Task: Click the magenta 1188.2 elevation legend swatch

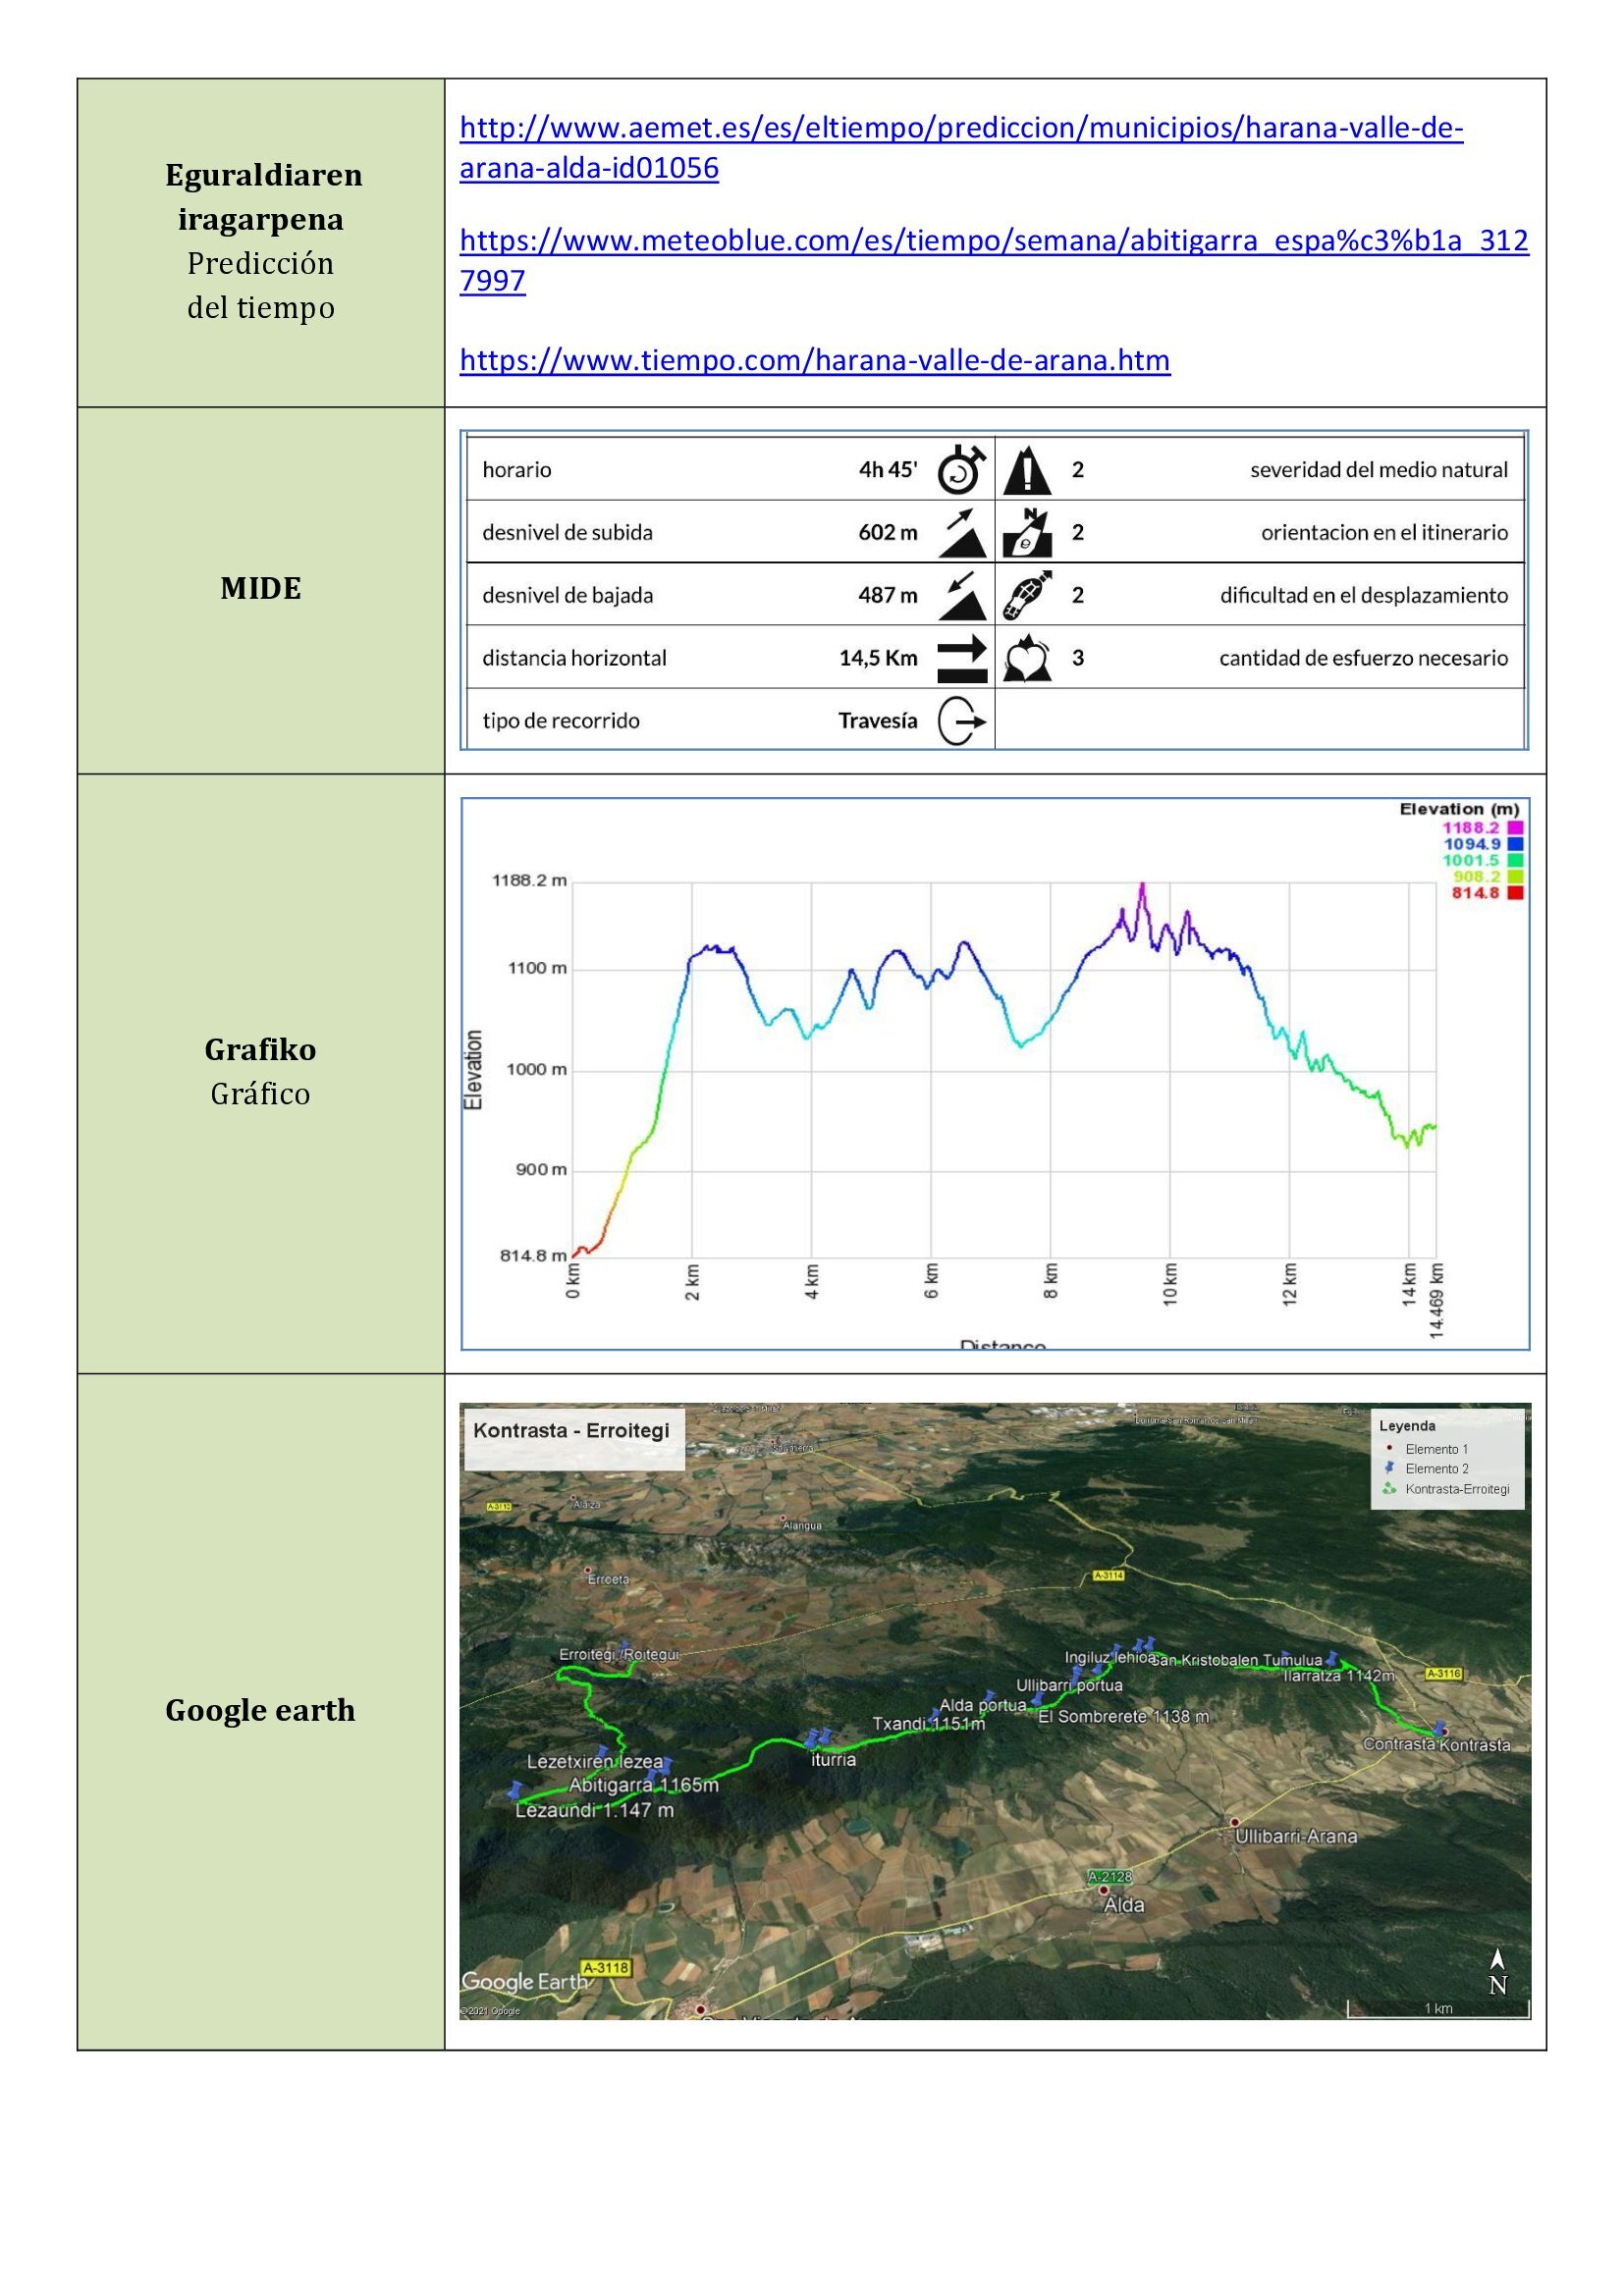Action: pos(1515,827)
